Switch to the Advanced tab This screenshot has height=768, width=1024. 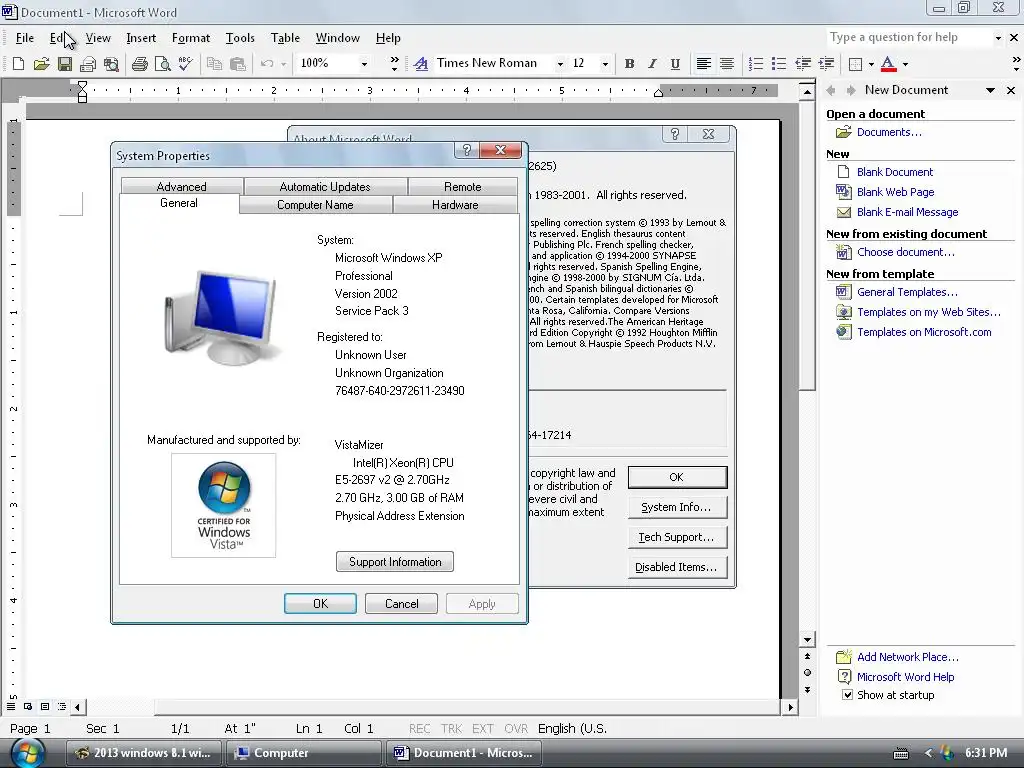click(x=182, y=187)
